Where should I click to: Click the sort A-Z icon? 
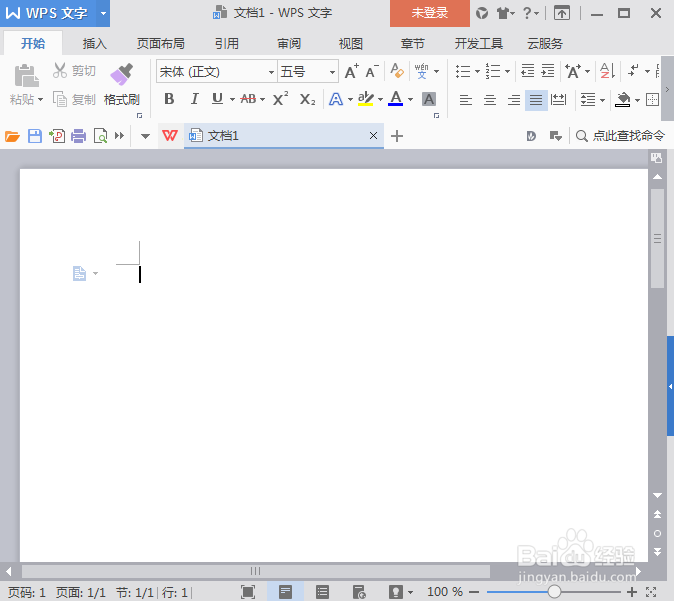[608, 71]
